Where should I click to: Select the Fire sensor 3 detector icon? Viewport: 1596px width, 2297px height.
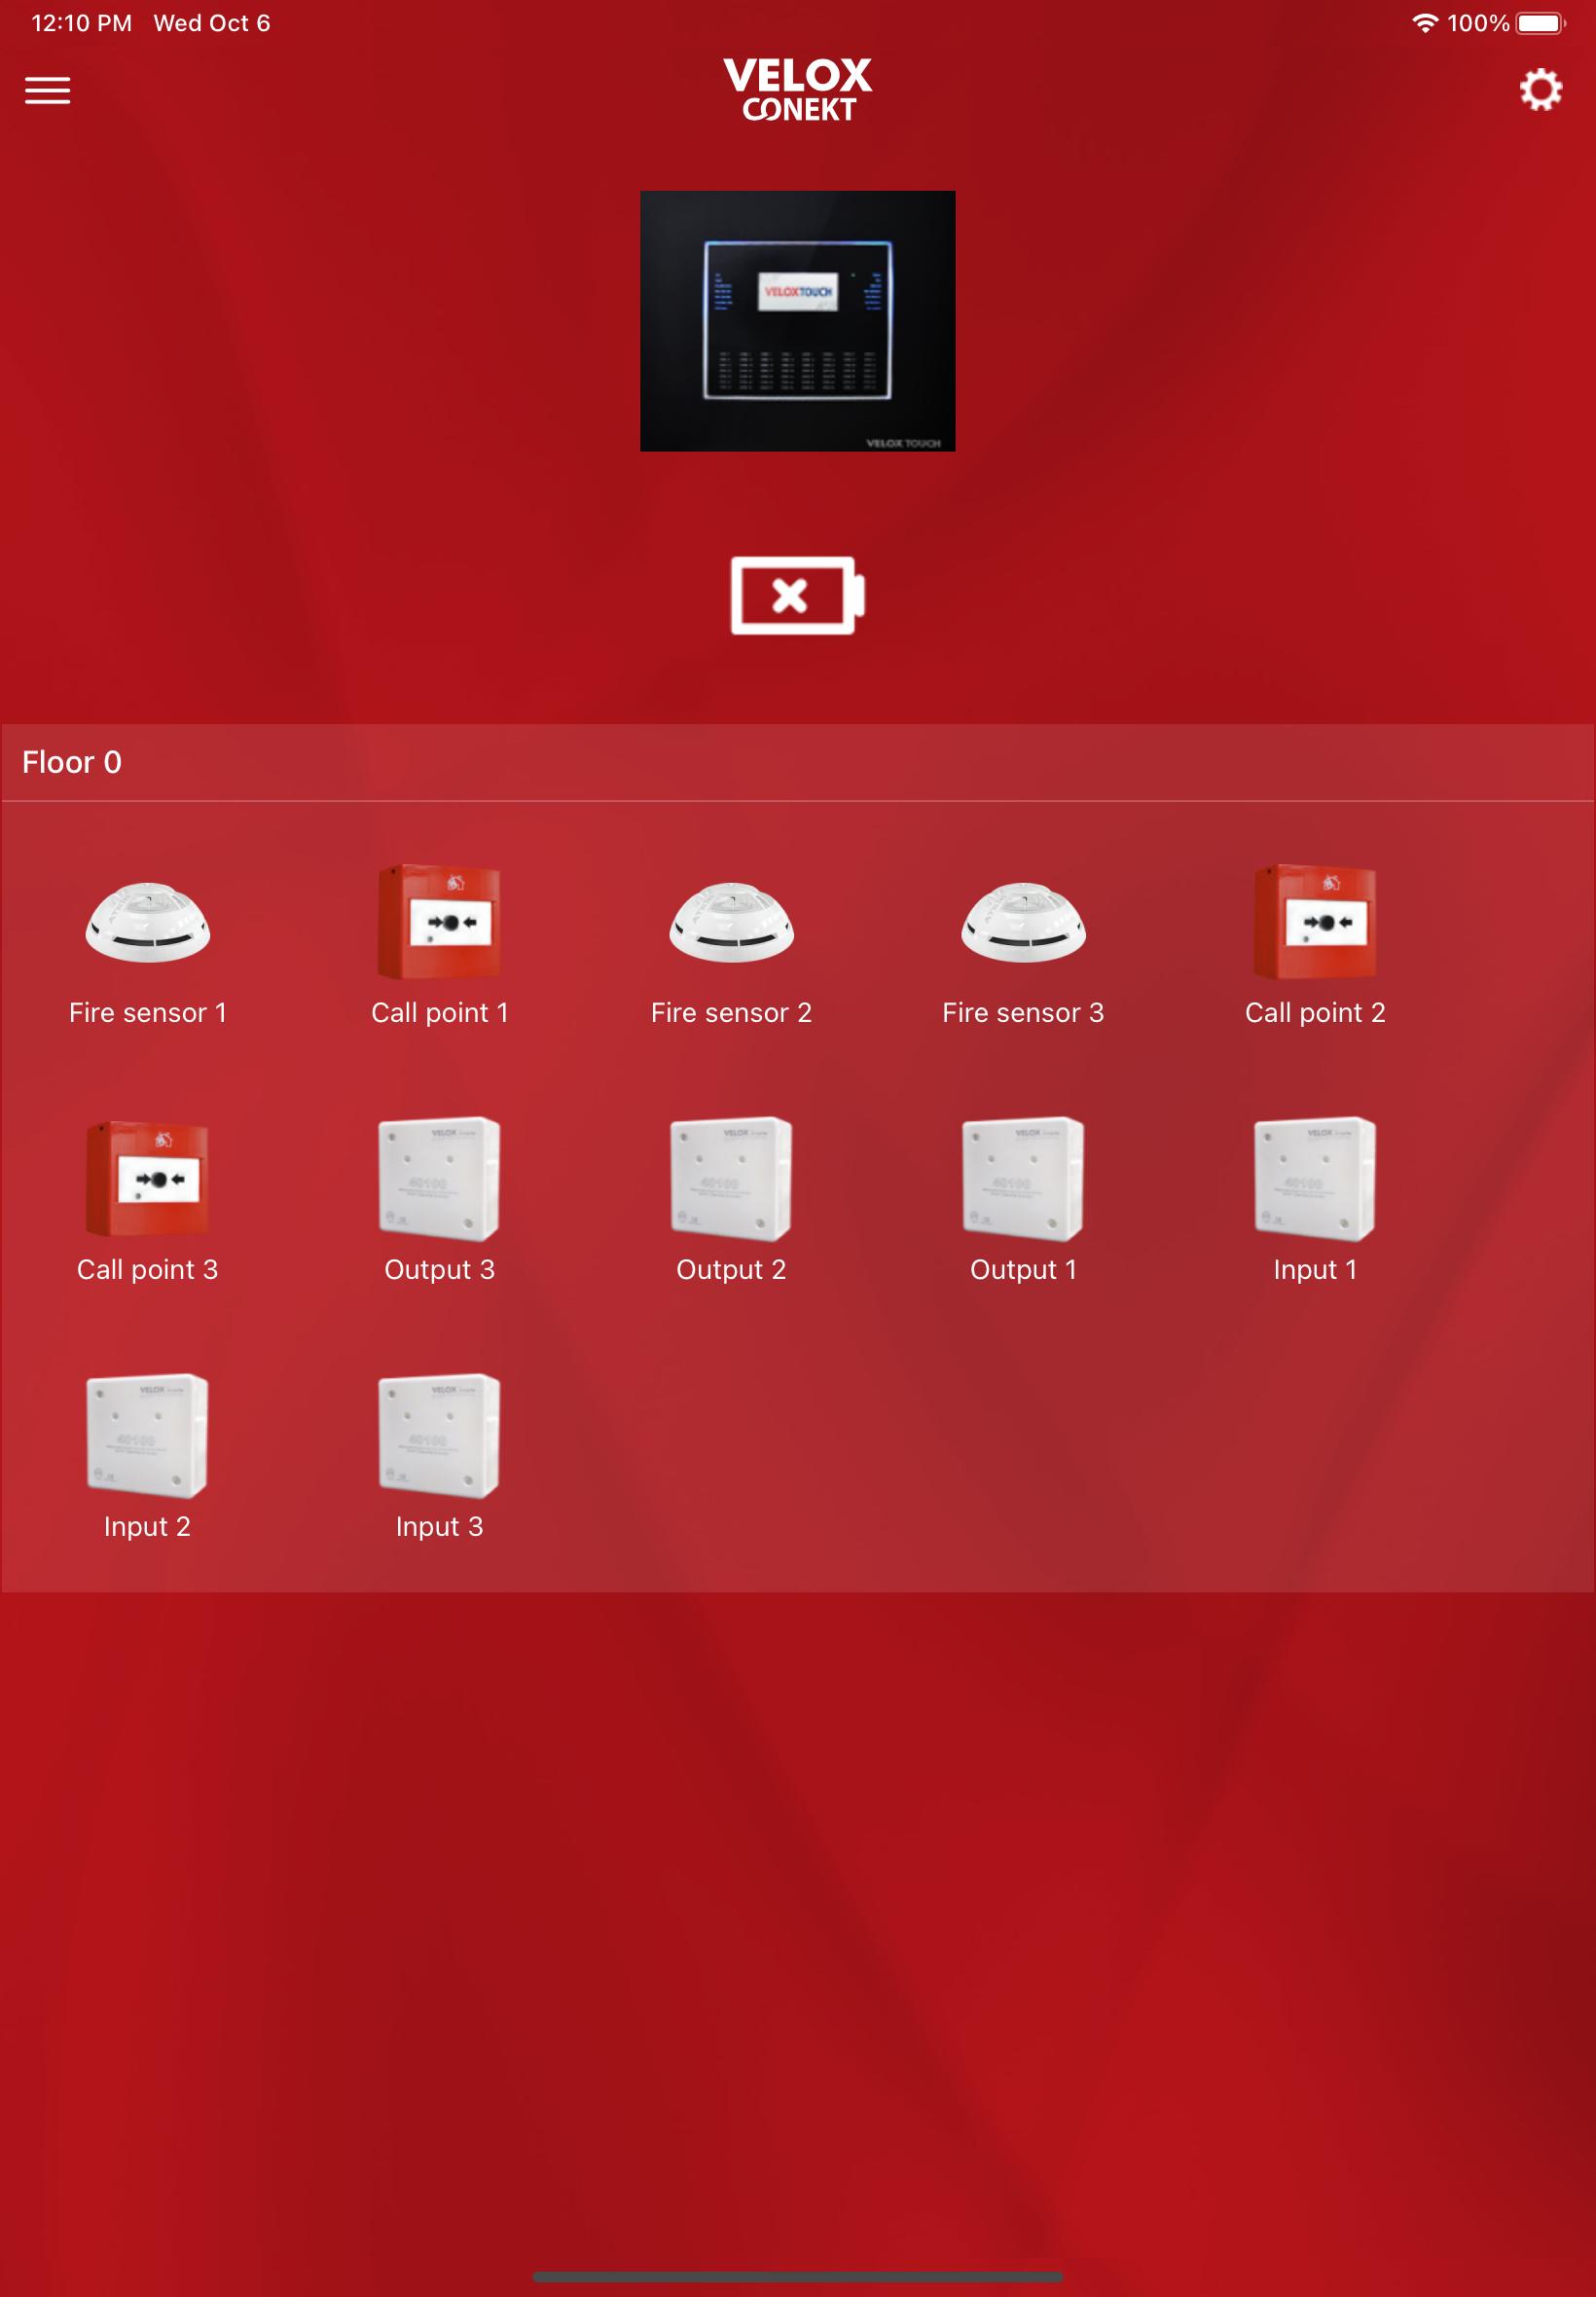pos(1023,922)
